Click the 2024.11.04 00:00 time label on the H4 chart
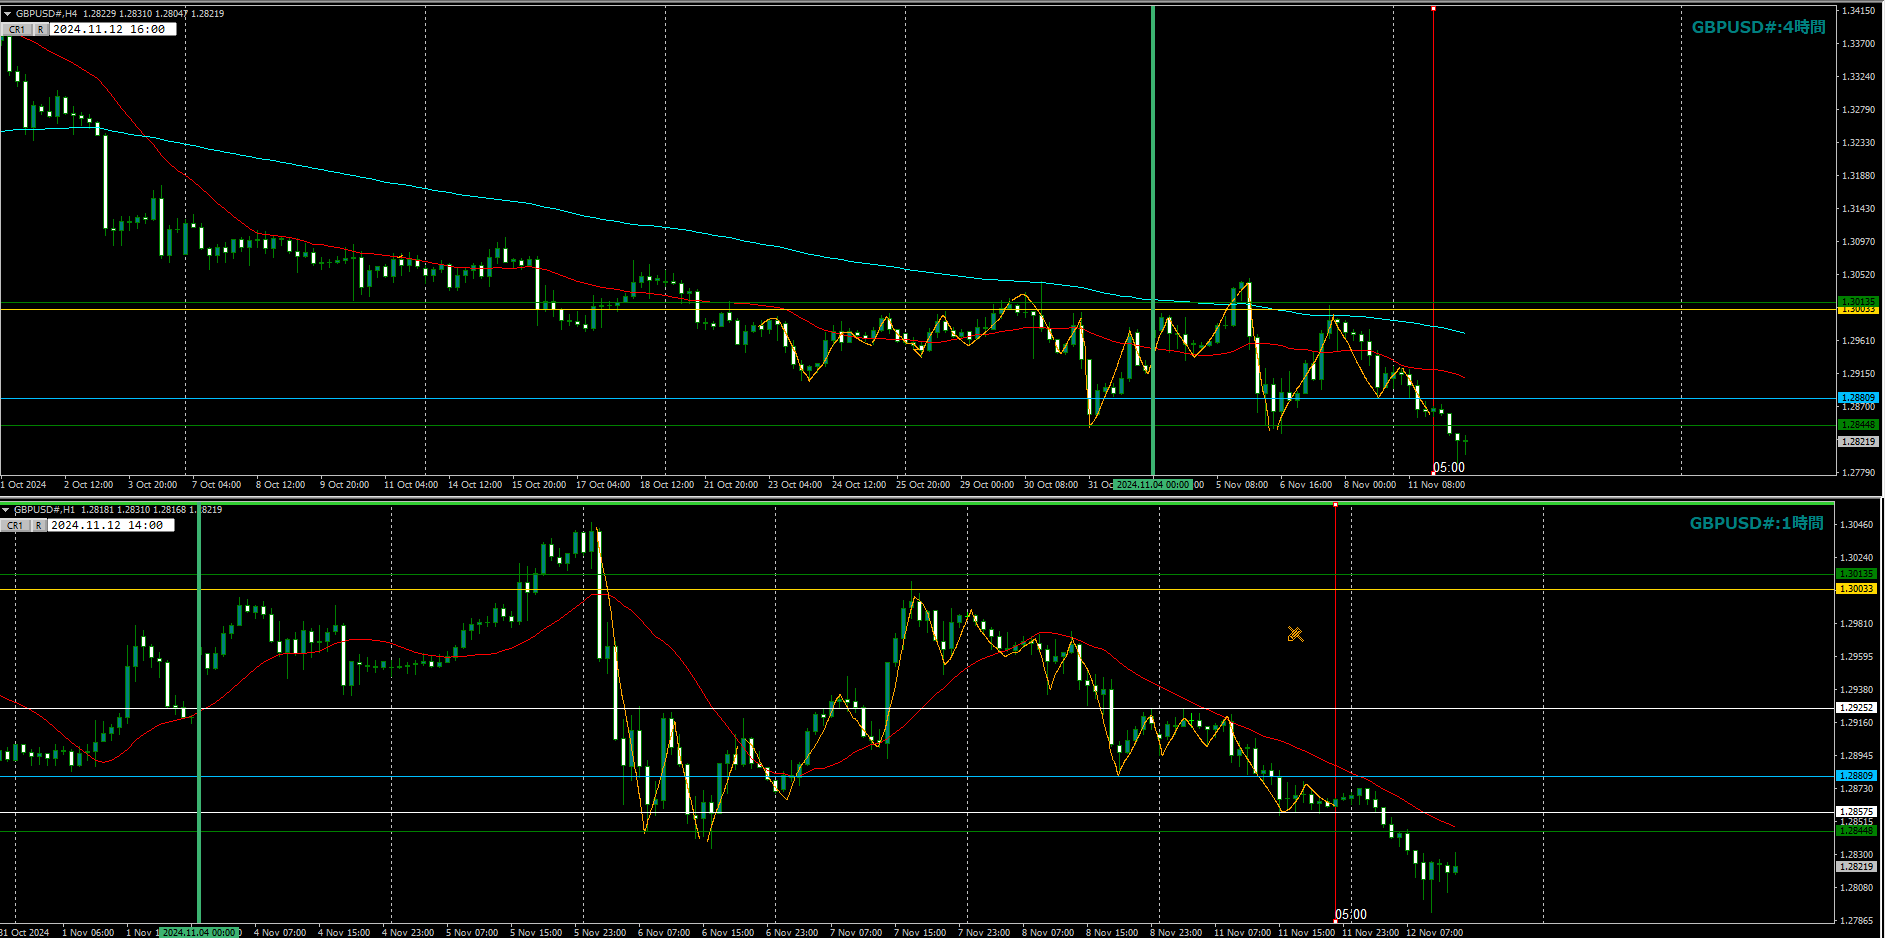This screenshot has width=1885, height=938. [1153, 485]
